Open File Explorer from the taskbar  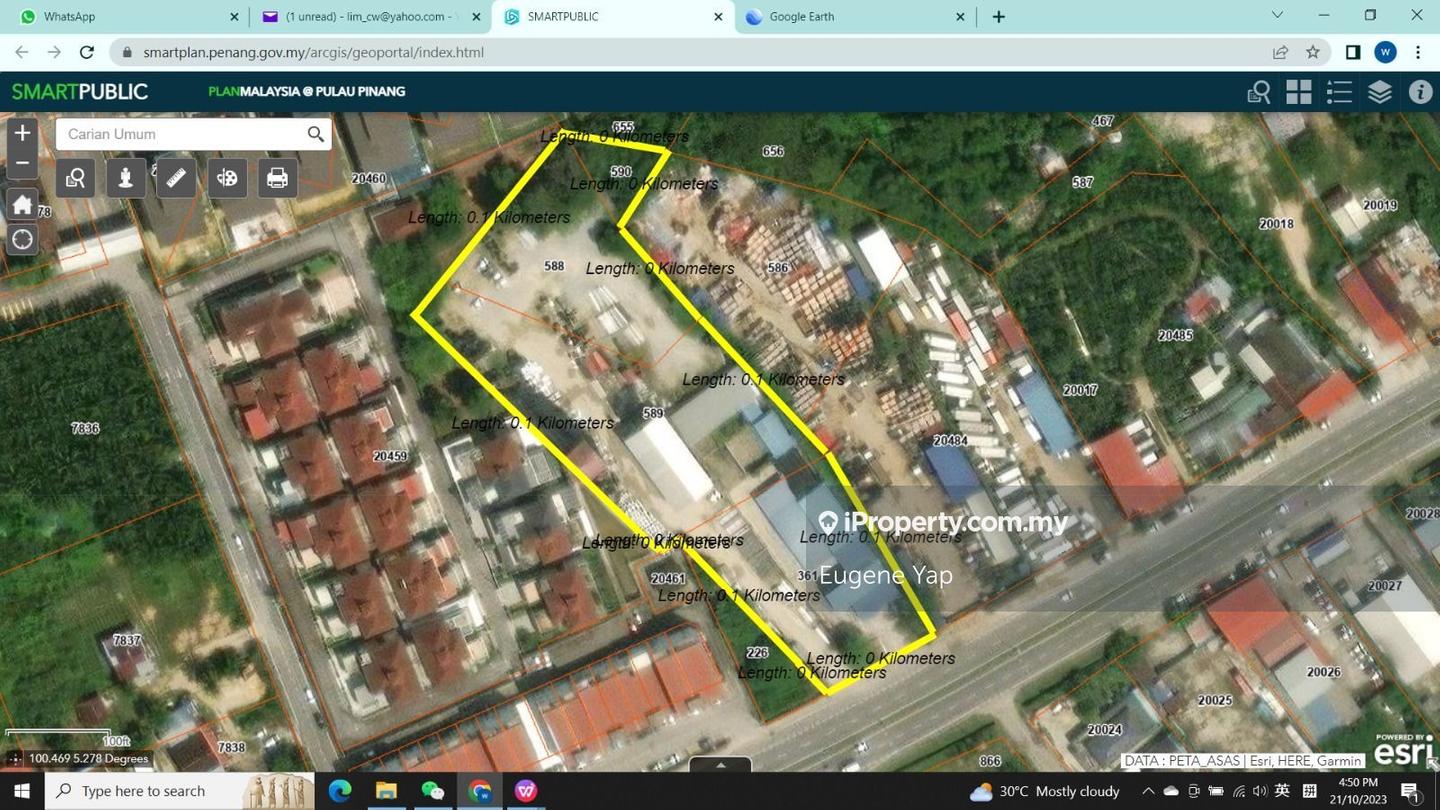(x=386, y=791)
